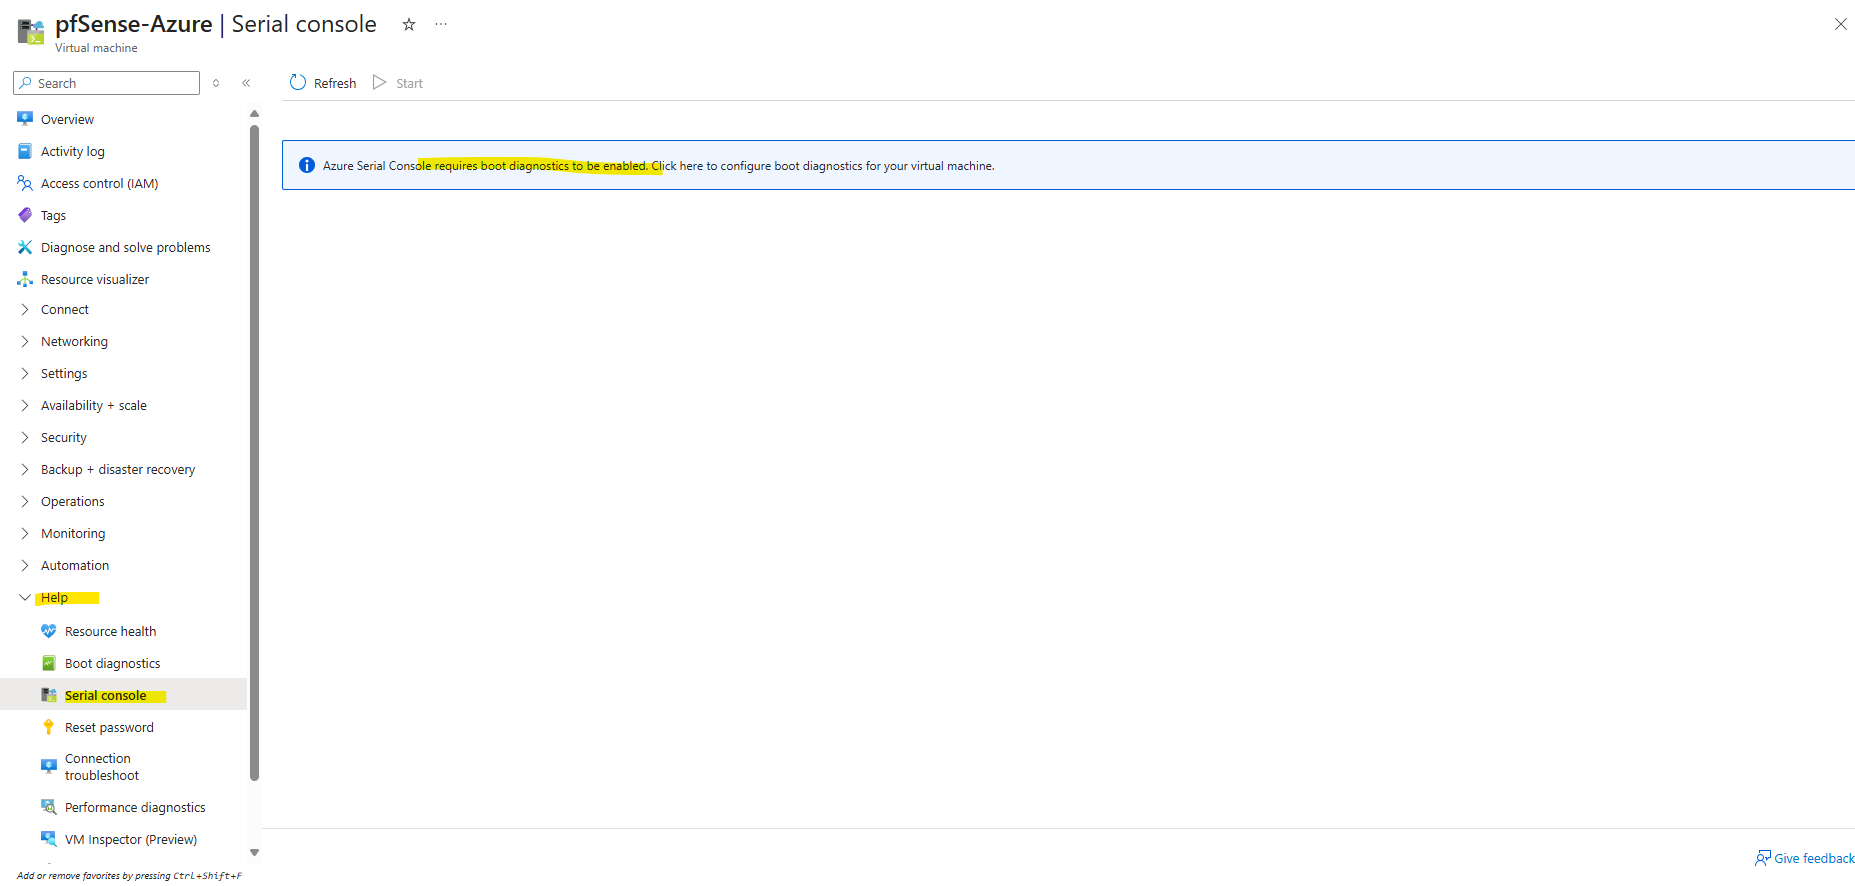Click the Start play triangle icon

[380, 82]
